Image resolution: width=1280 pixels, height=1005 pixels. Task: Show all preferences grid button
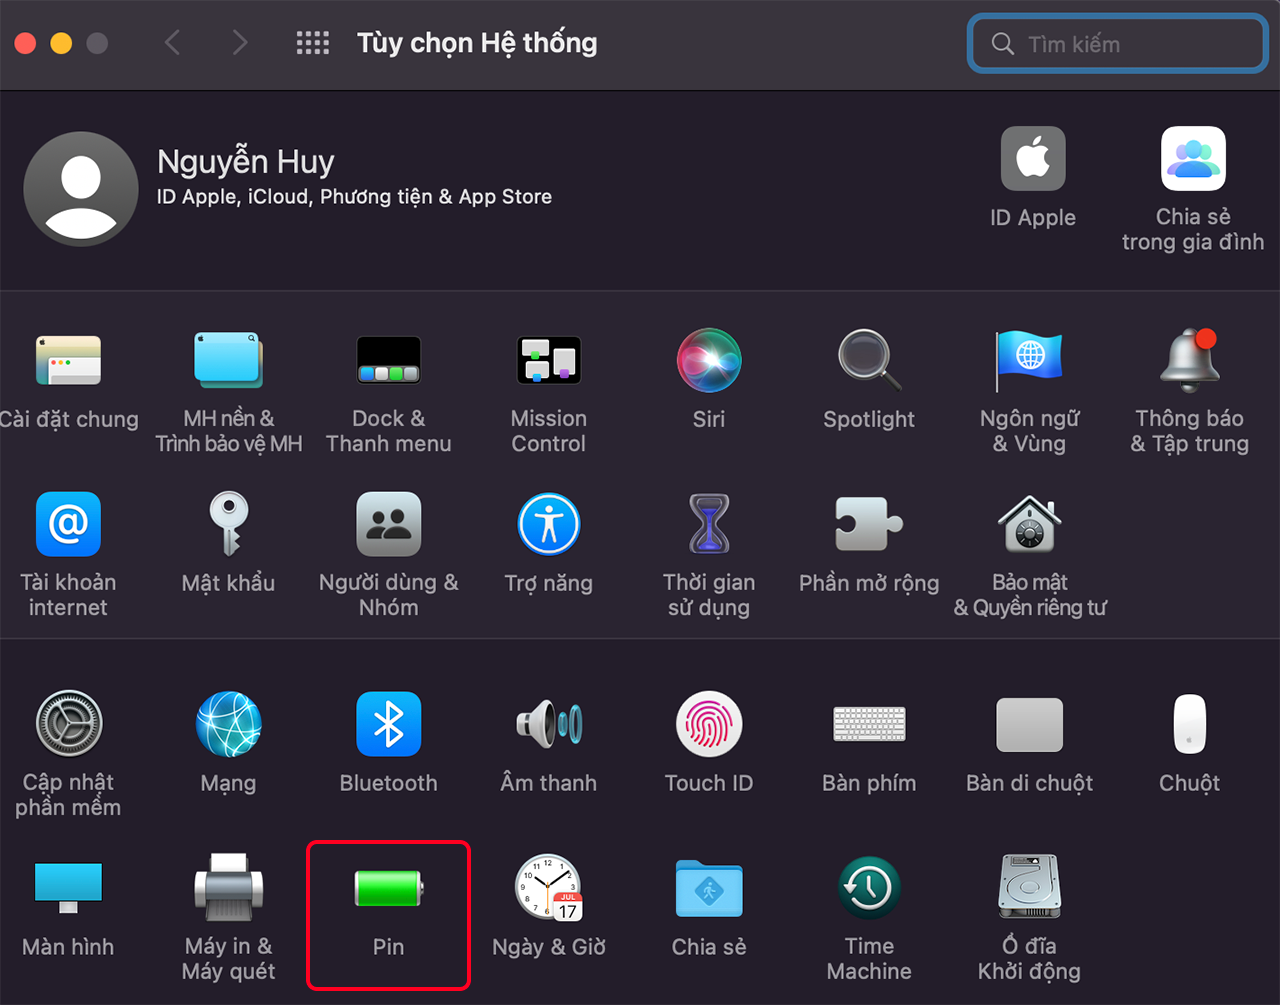pos(313,43)
